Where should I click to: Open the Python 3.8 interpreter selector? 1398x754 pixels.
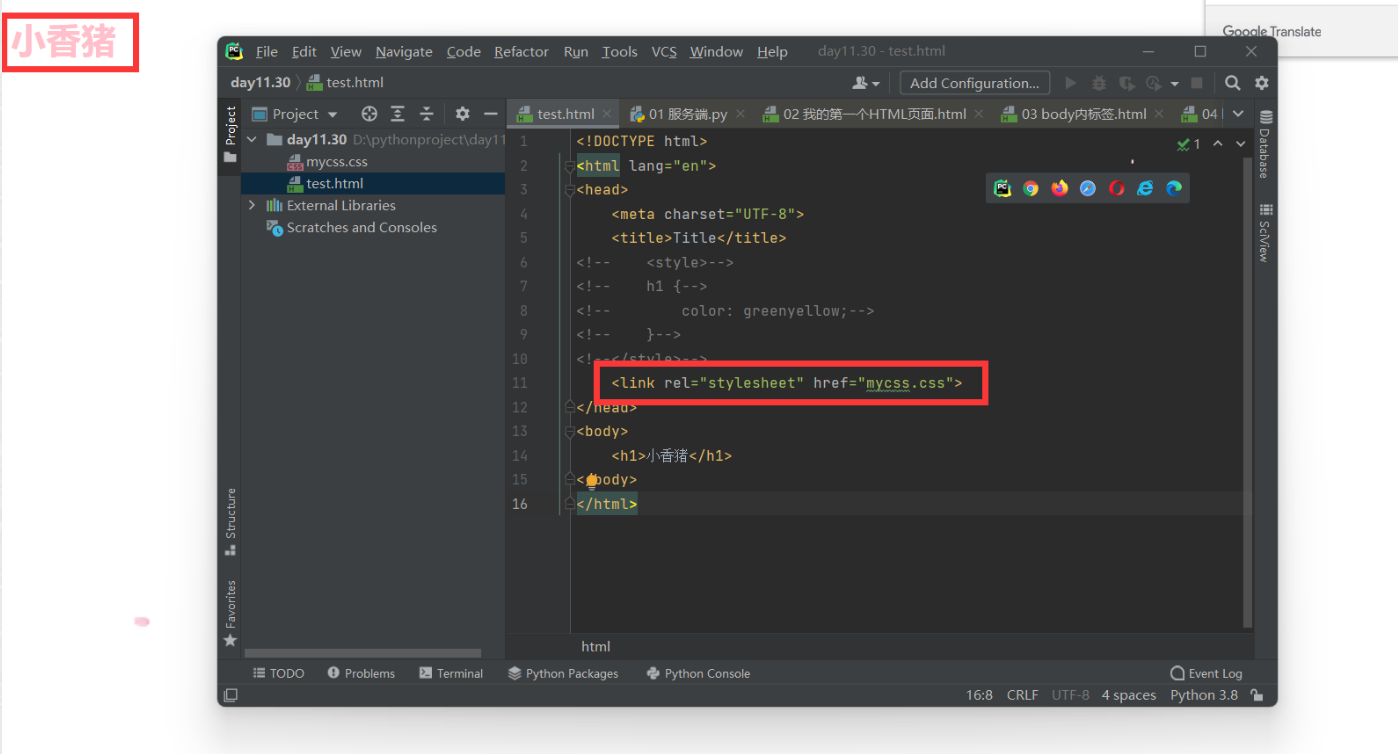(1204, 695)
